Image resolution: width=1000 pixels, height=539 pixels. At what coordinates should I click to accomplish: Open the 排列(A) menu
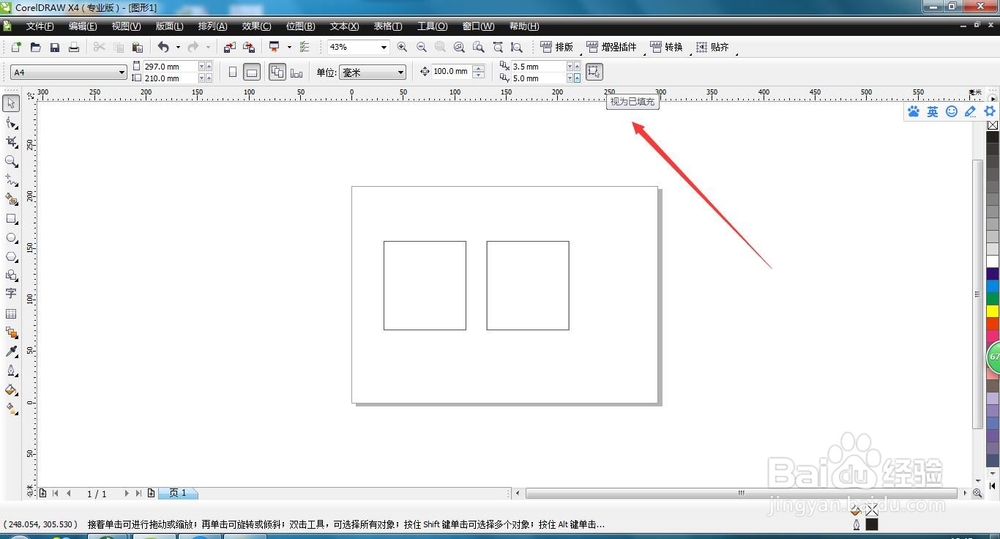(x=212, y=26)
